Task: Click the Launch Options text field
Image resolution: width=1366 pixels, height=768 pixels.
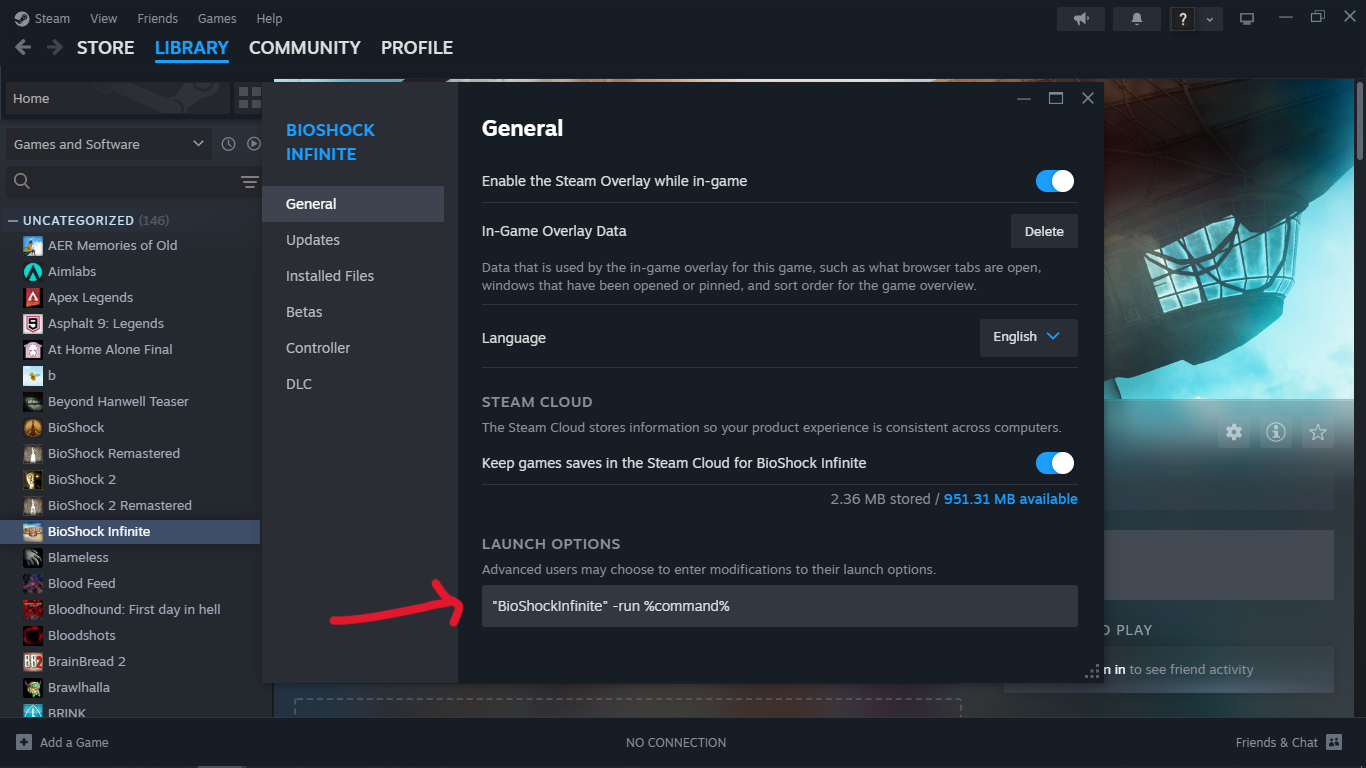Action: pos(779,606)
